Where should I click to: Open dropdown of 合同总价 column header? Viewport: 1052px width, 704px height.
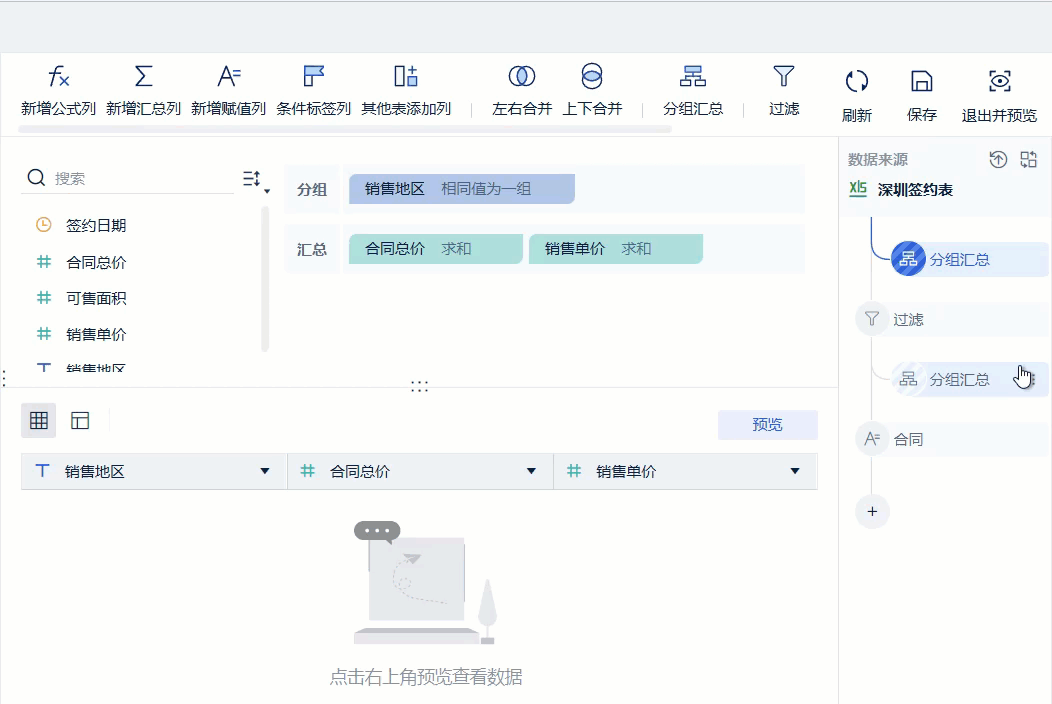[531, 471]
